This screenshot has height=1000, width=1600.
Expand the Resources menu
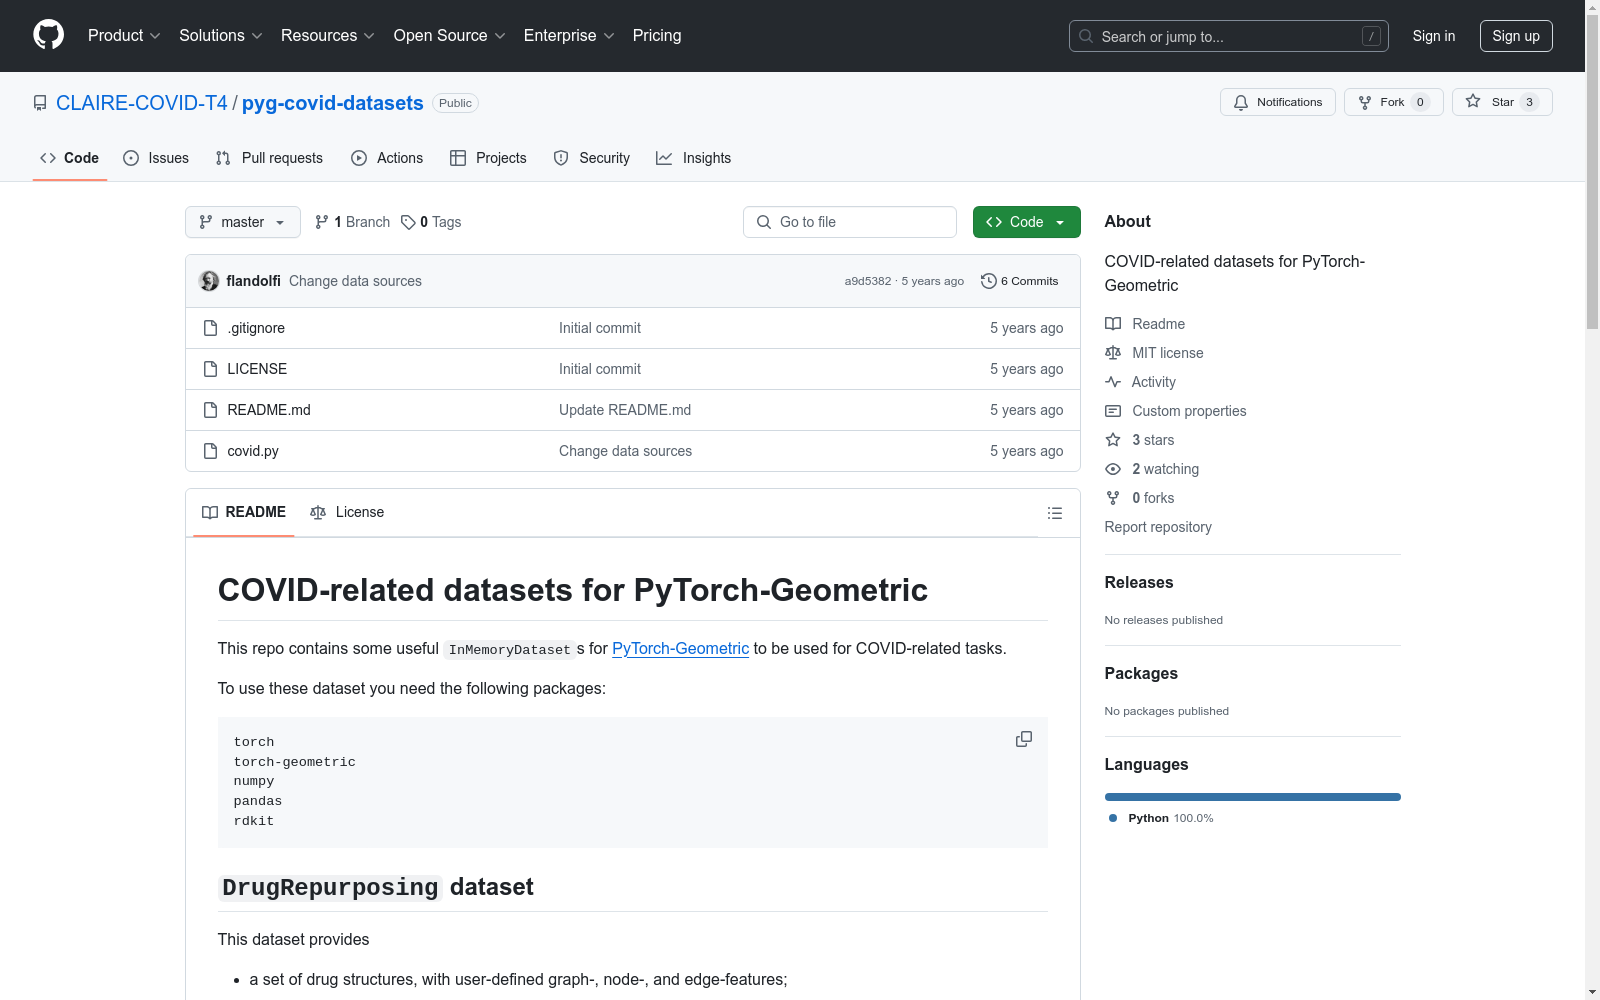pos(328,35)
